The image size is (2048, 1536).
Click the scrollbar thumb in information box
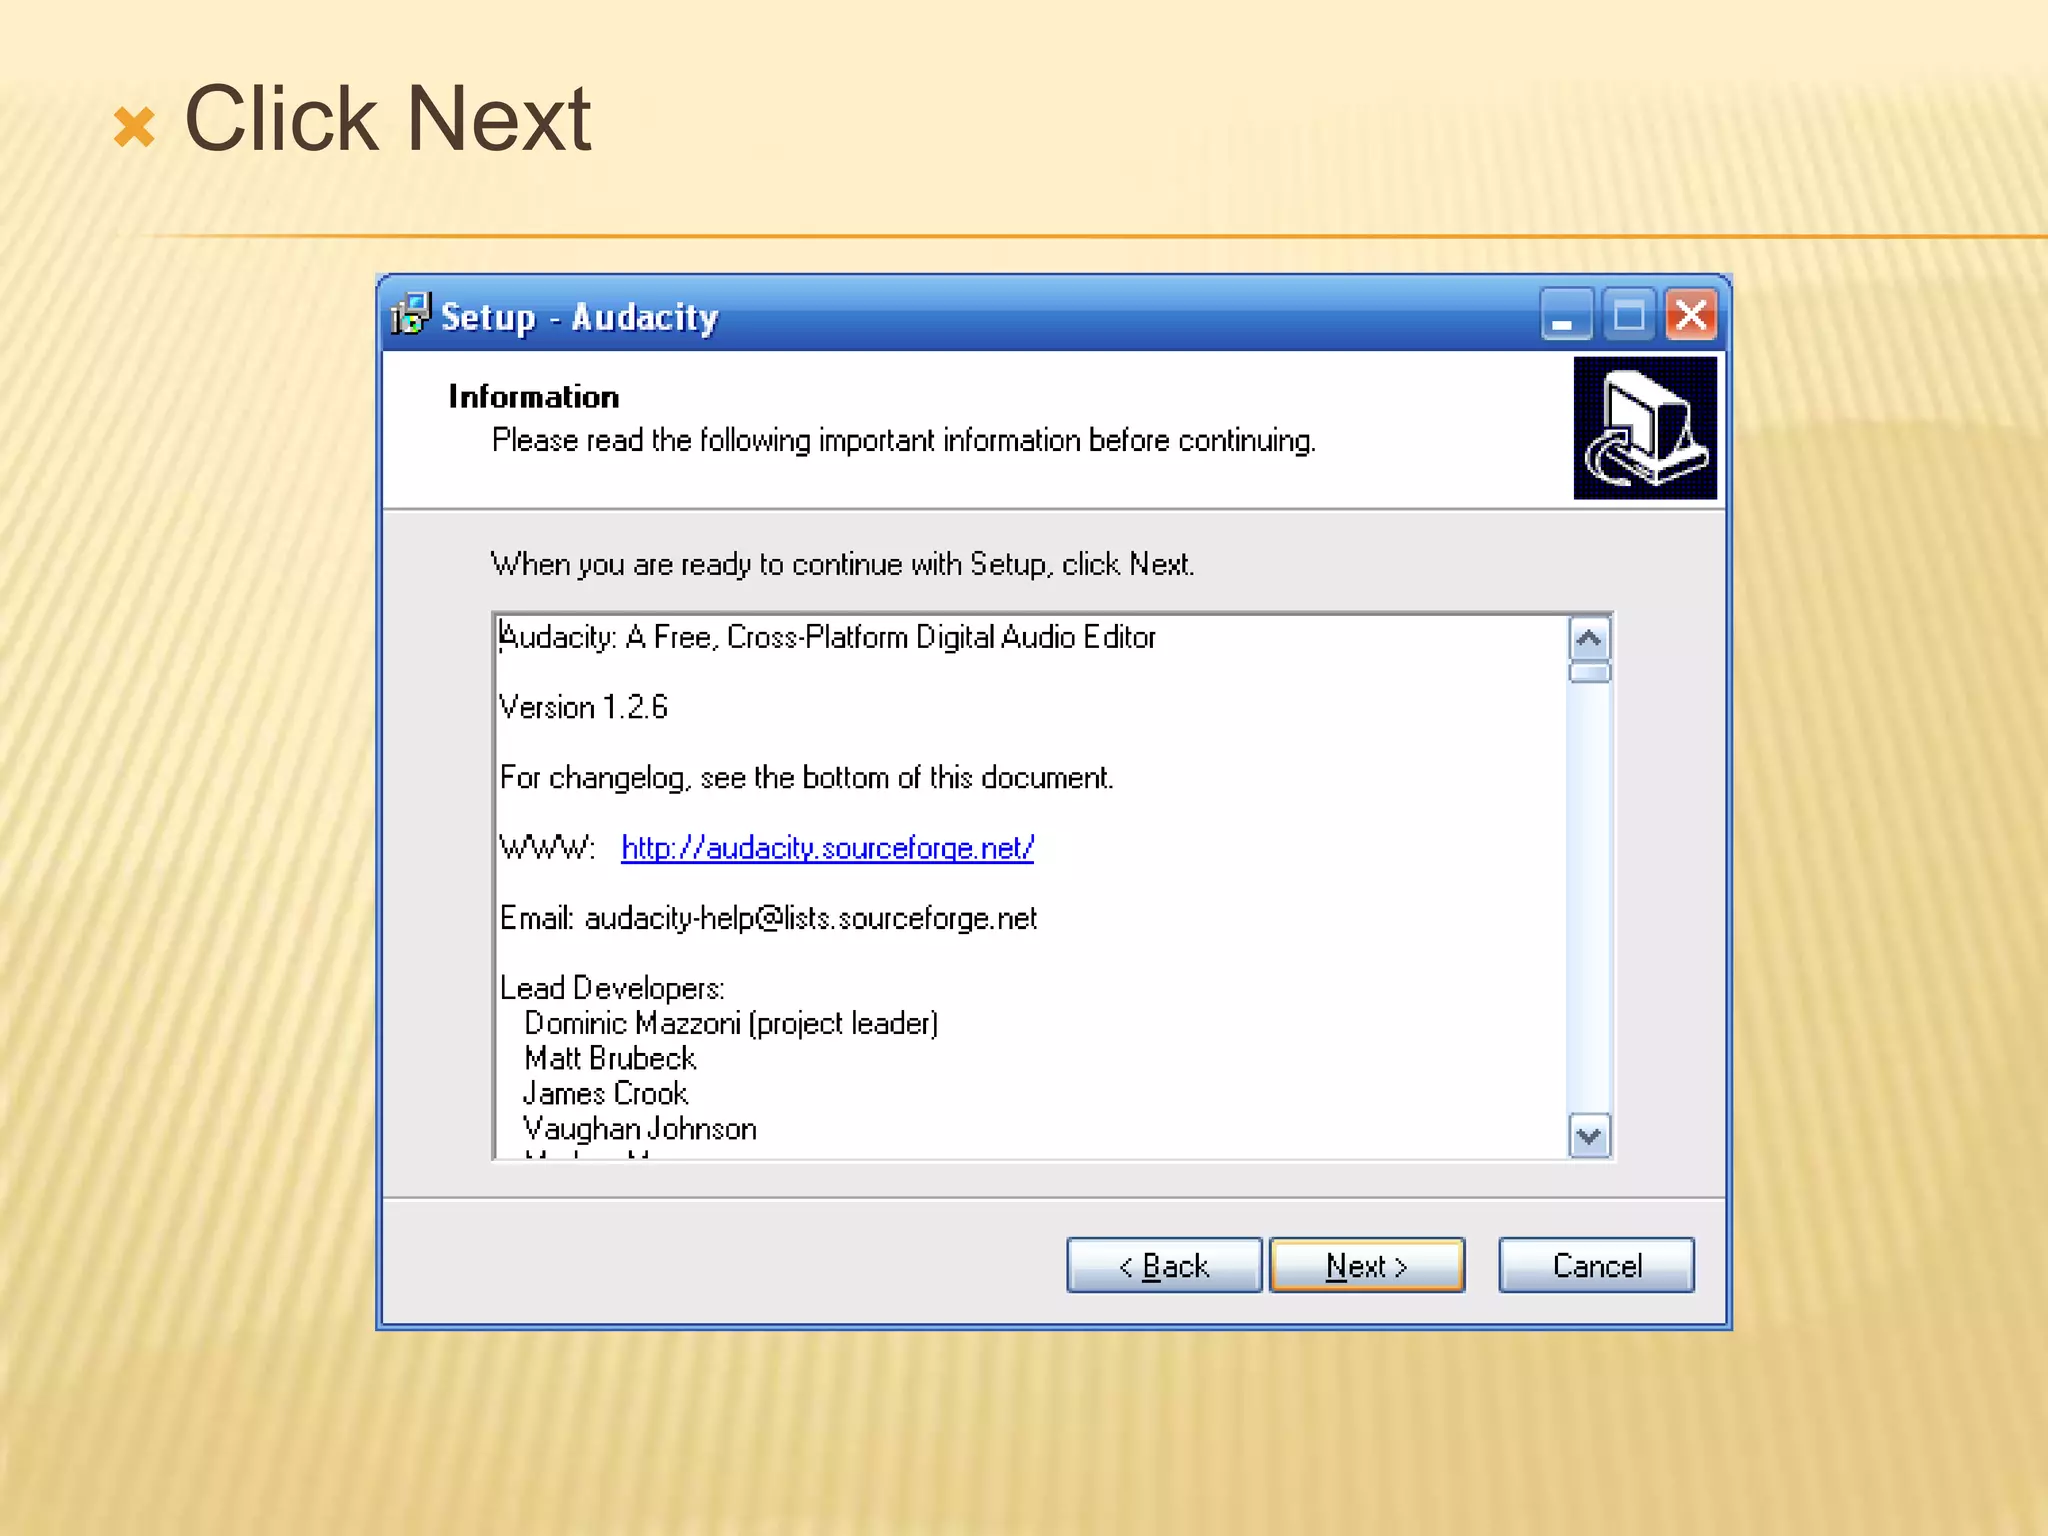1589,672
